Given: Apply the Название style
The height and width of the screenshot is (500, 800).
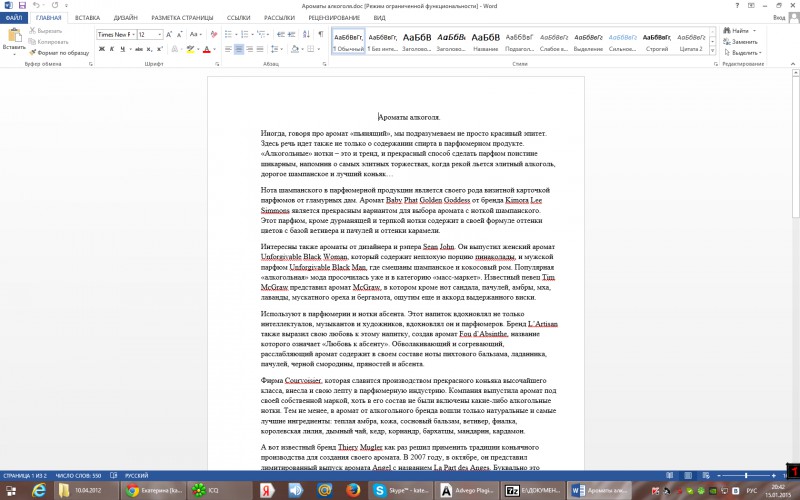Looking at the screenshot, I should coord(485,41).
